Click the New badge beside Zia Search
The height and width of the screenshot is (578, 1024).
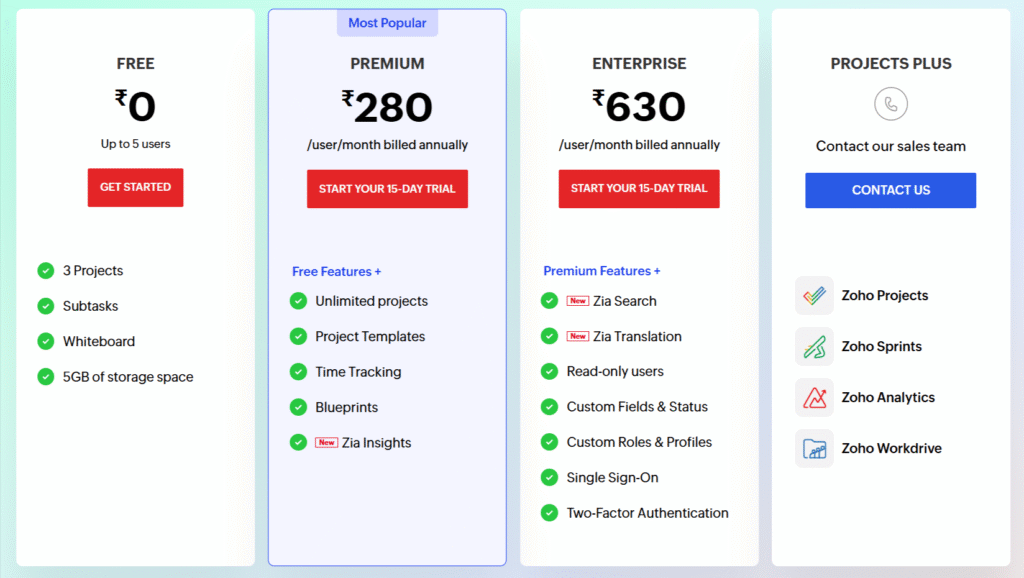pyautogui.click(x=578, y=301)
